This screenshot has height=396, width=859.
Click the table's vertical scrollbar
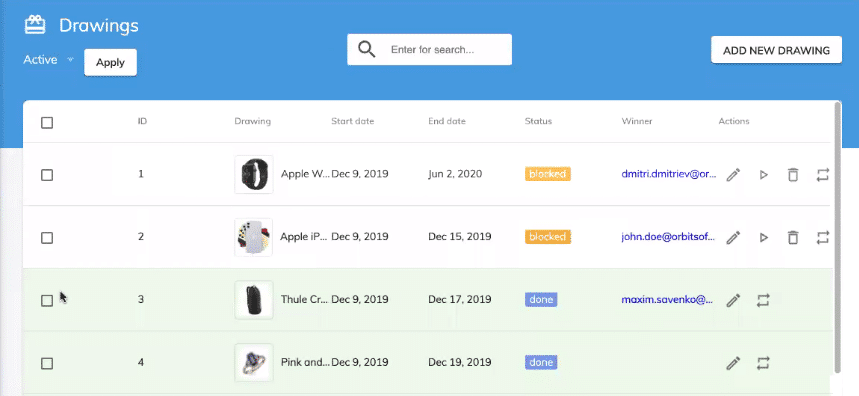tap(837, 237)
